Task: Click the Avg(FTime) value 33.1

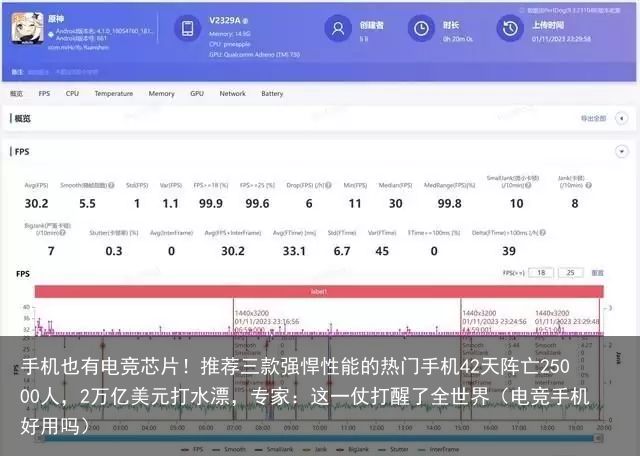Action: point(294,251)
